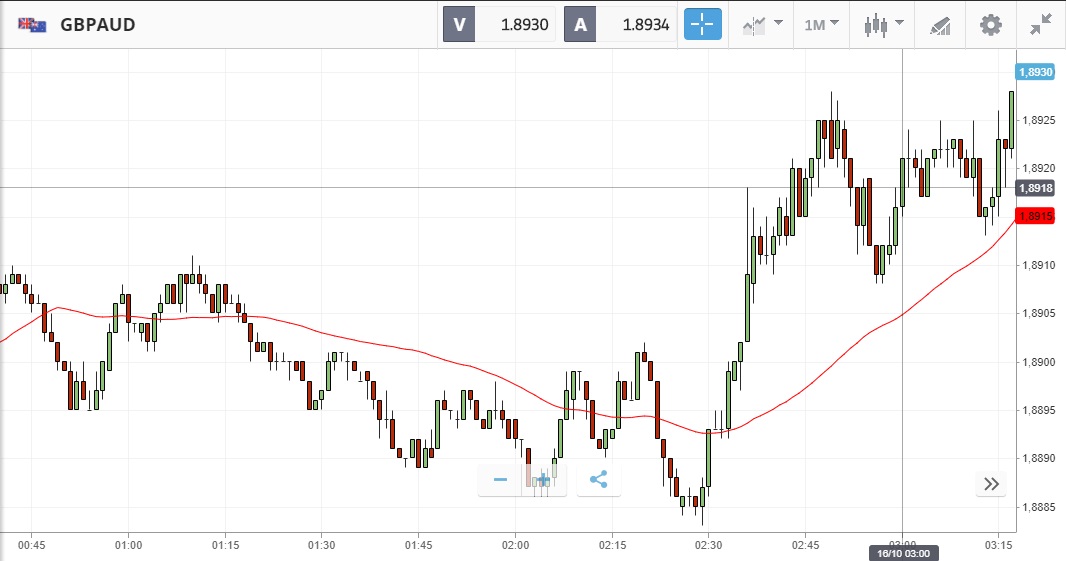Viewport: 1066px width, 561px height.
Task: Click the 1,8925 price axis label
Action: pos(1038,120)
